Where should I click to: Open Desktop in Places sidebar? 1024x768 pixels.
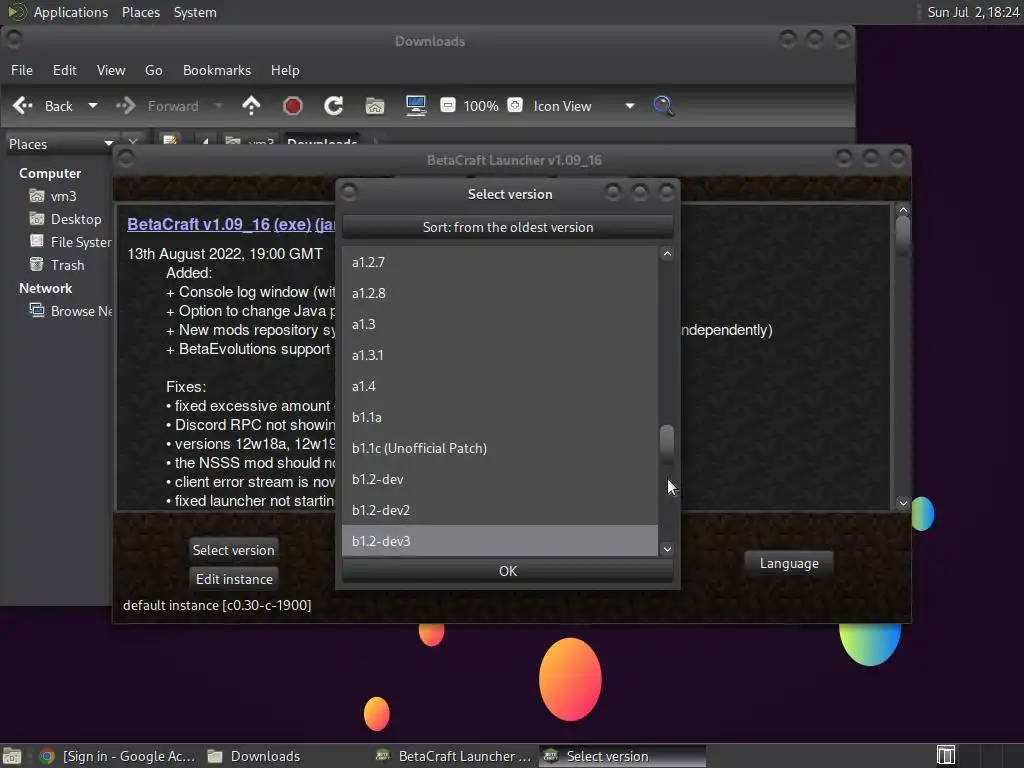65,219
